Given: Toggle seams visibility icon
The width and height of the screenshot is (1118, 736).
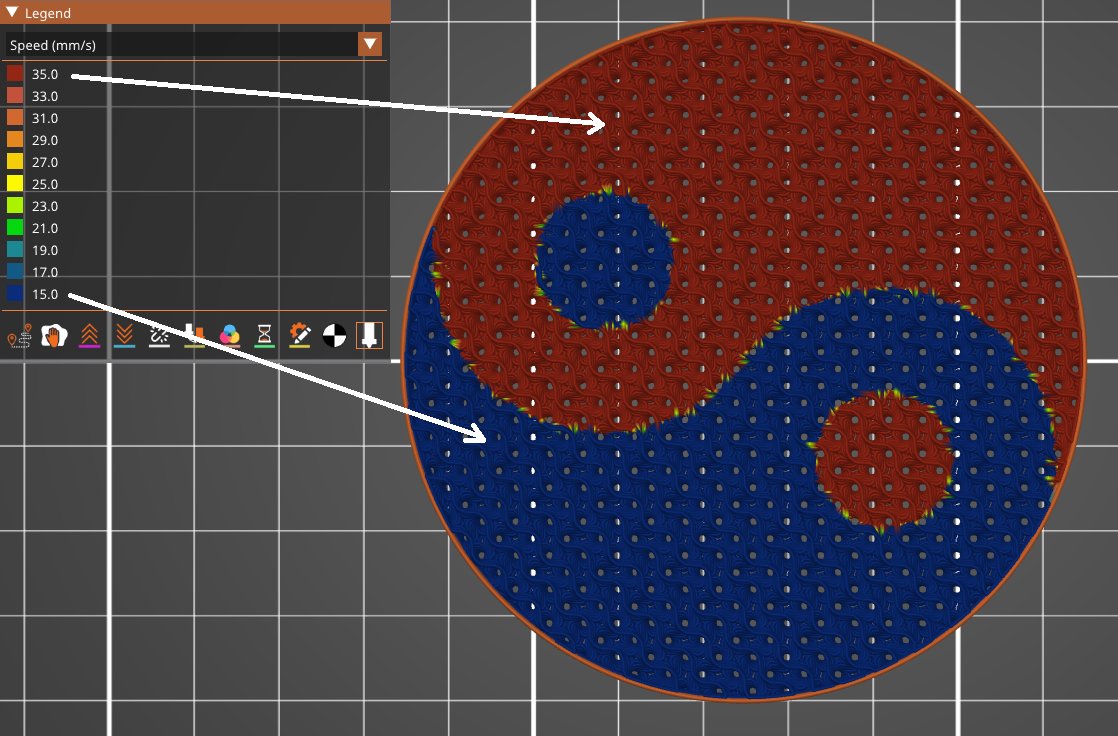Looking at the screenshot, I should click(159, 335).
